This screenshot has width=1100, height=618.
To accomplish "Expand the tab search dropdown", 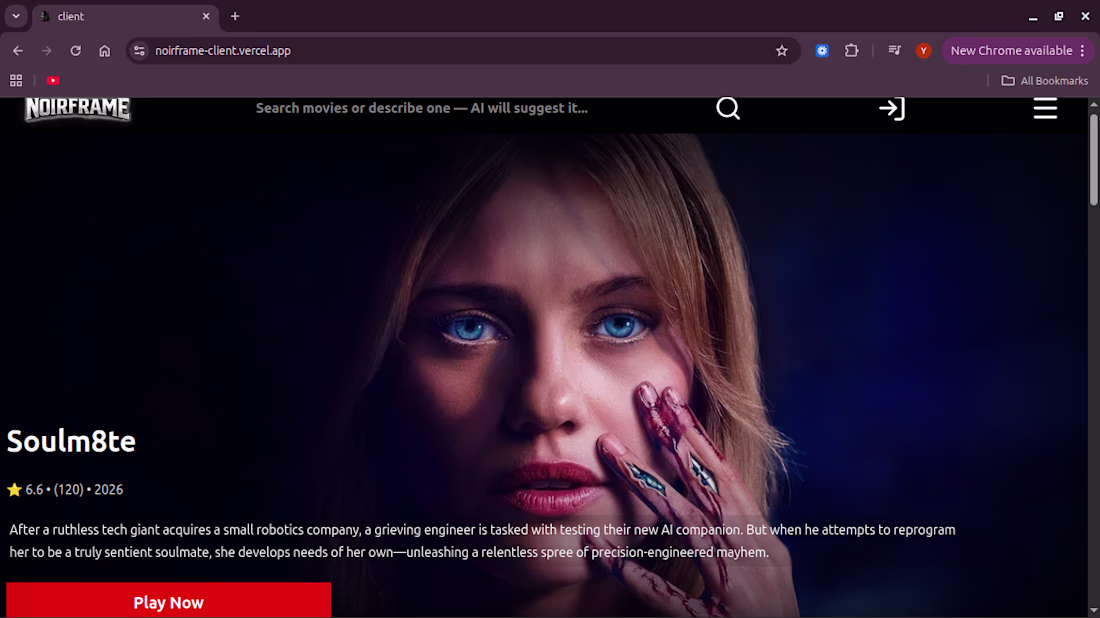I will [x=15, y=16].
